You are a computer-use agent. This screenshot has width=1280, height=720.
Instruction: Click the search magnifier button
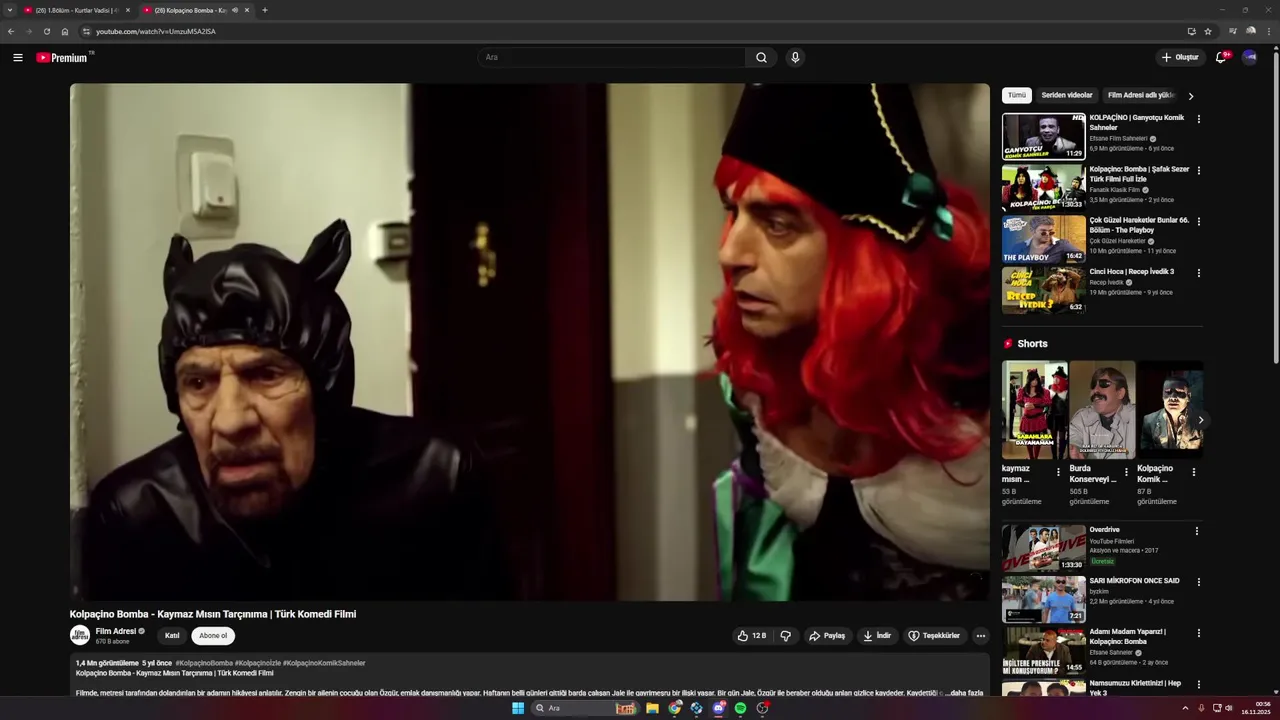(x=761, y=58)
